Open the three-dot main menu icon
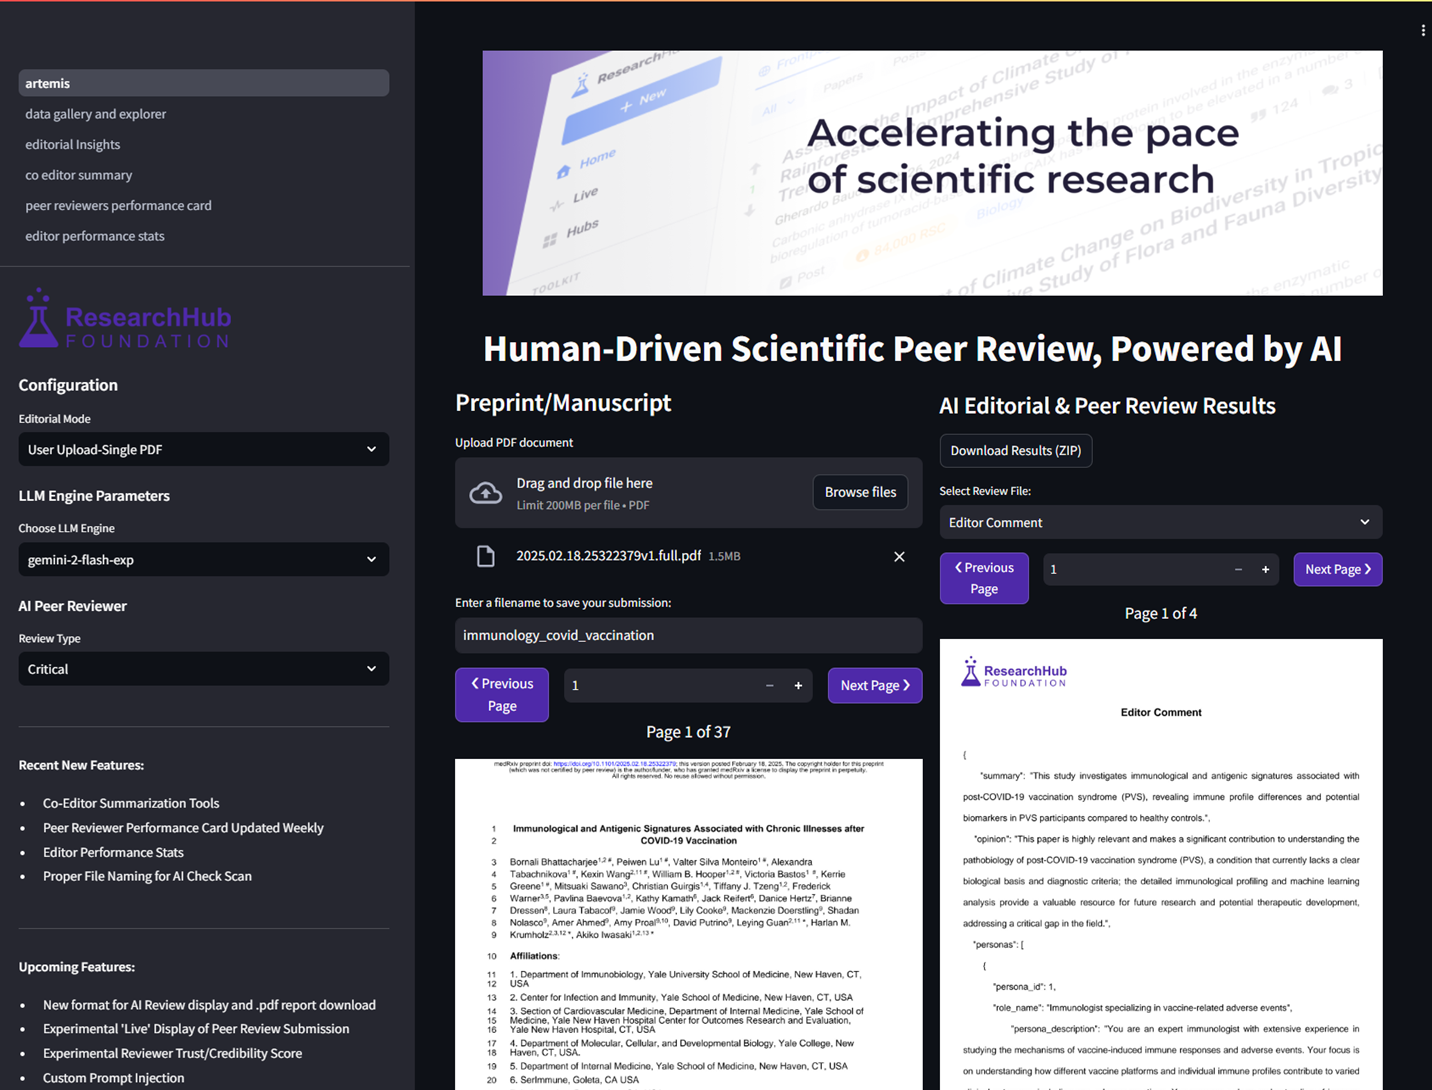The image size is (1432, 1090). click(x=1422, y=30)
